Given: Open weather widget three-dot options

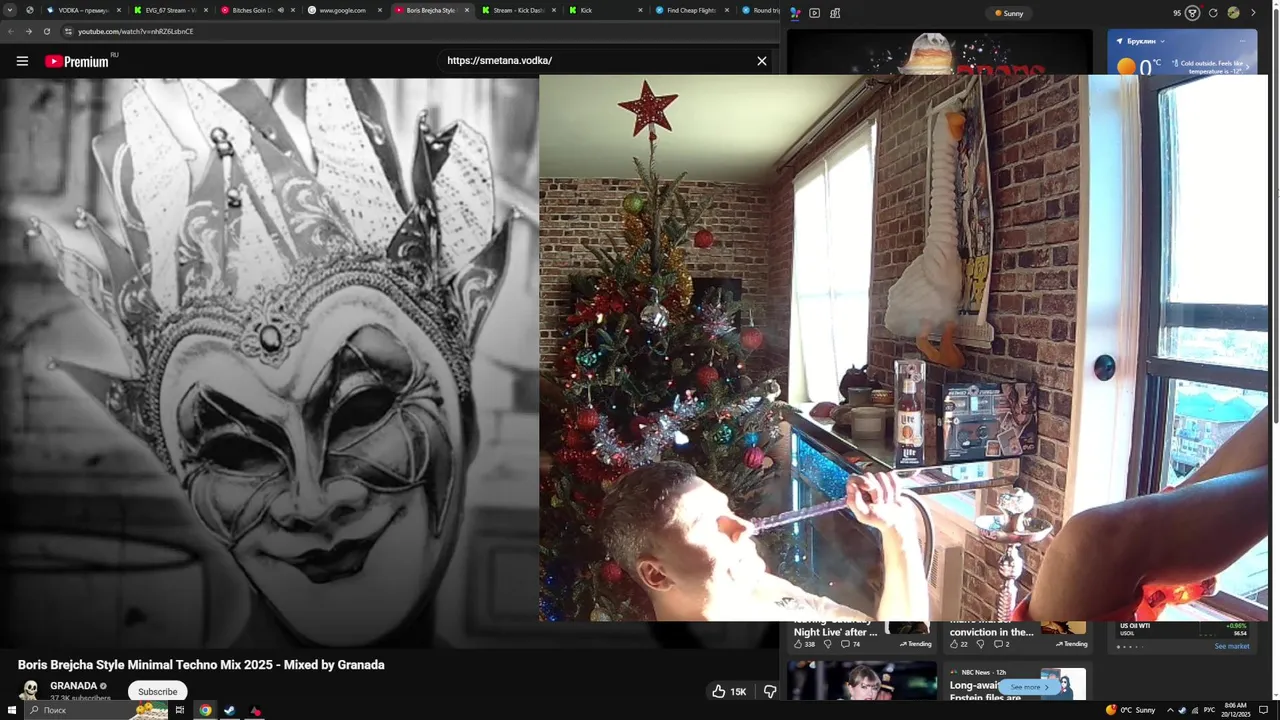Looking at the screenshot, I should [x=1243, y=41].
